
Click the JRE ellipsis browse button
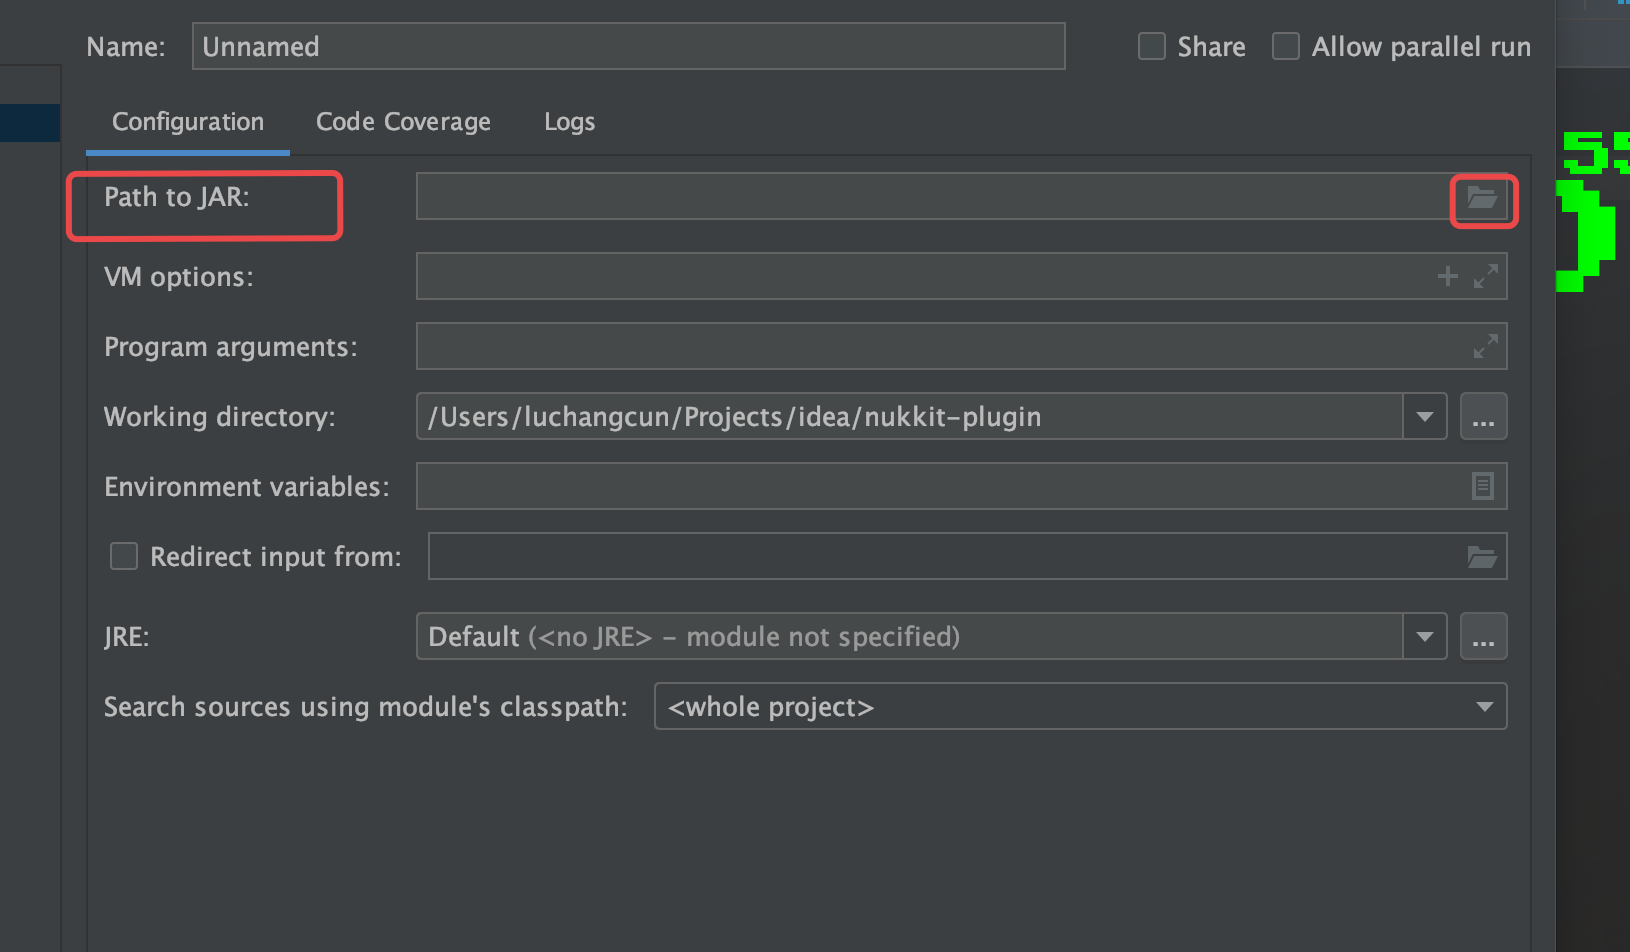(x=1483, y=636)
